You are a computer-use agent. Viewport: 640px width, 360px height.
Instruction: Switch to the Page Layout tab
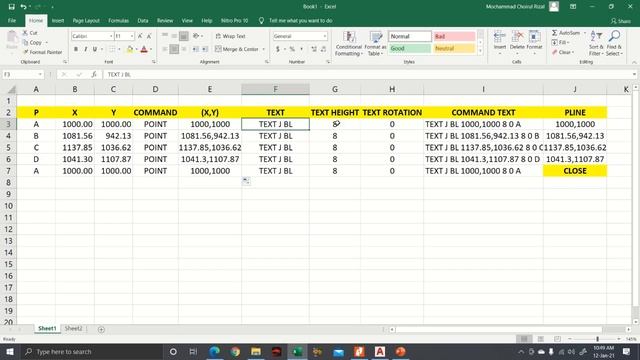click(86, 20)
